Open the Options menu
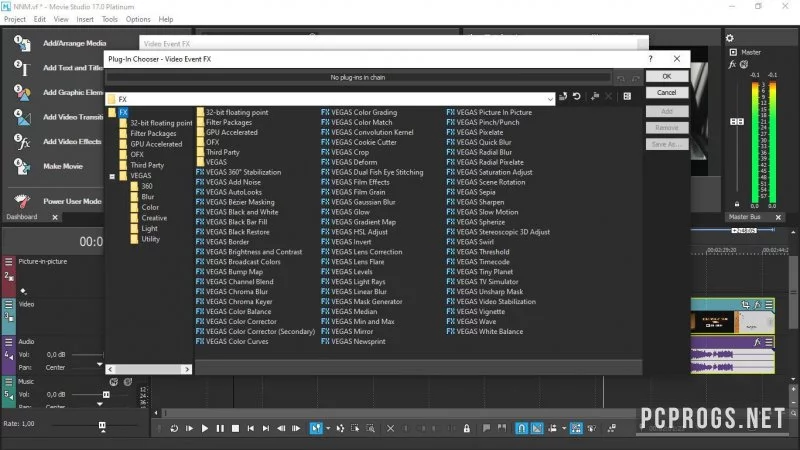This screenshot has width=800, height=450. point(138,19)
